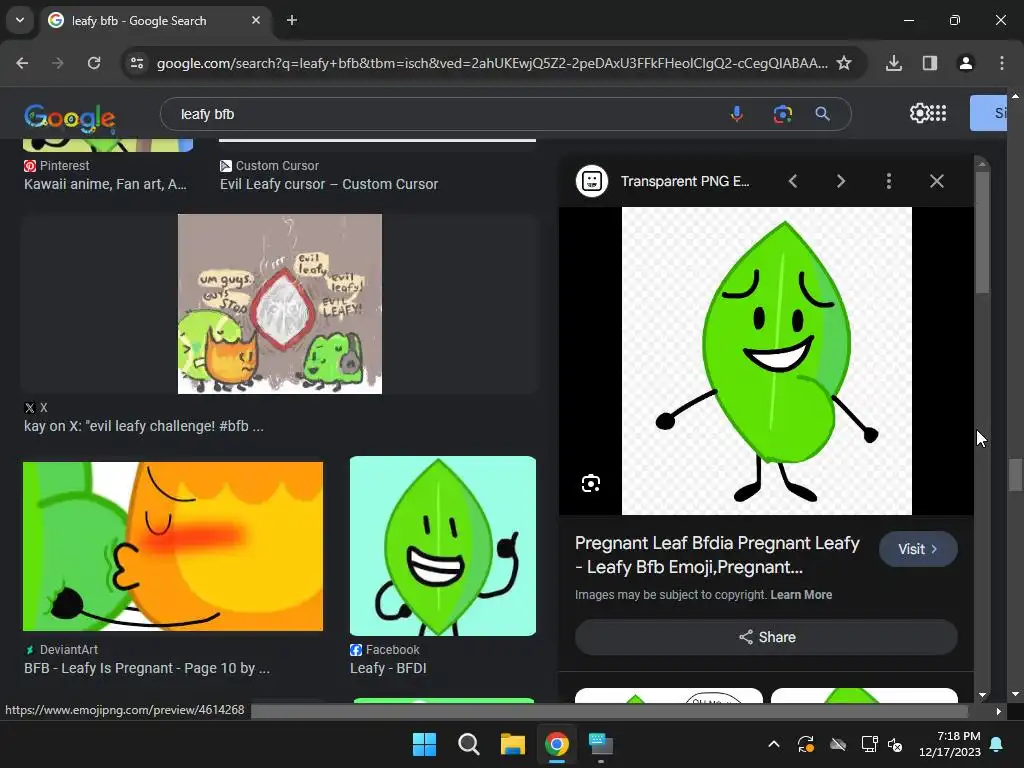Open the taskbar app next to Chrome
The width and height of the screenshot is (1024, 768).
click(600, 744)
